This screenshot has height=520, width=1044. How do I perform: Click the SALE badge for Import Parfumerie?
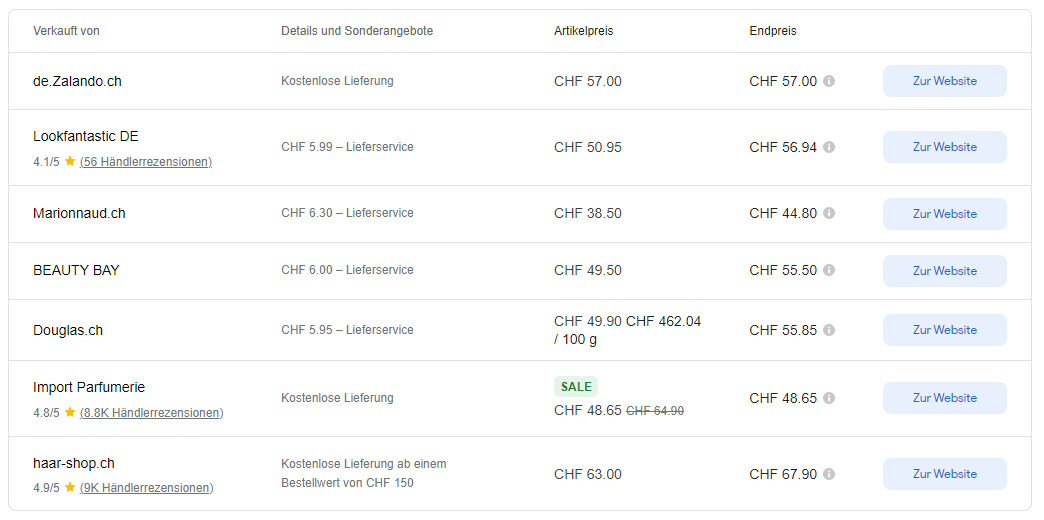point(576,387)
